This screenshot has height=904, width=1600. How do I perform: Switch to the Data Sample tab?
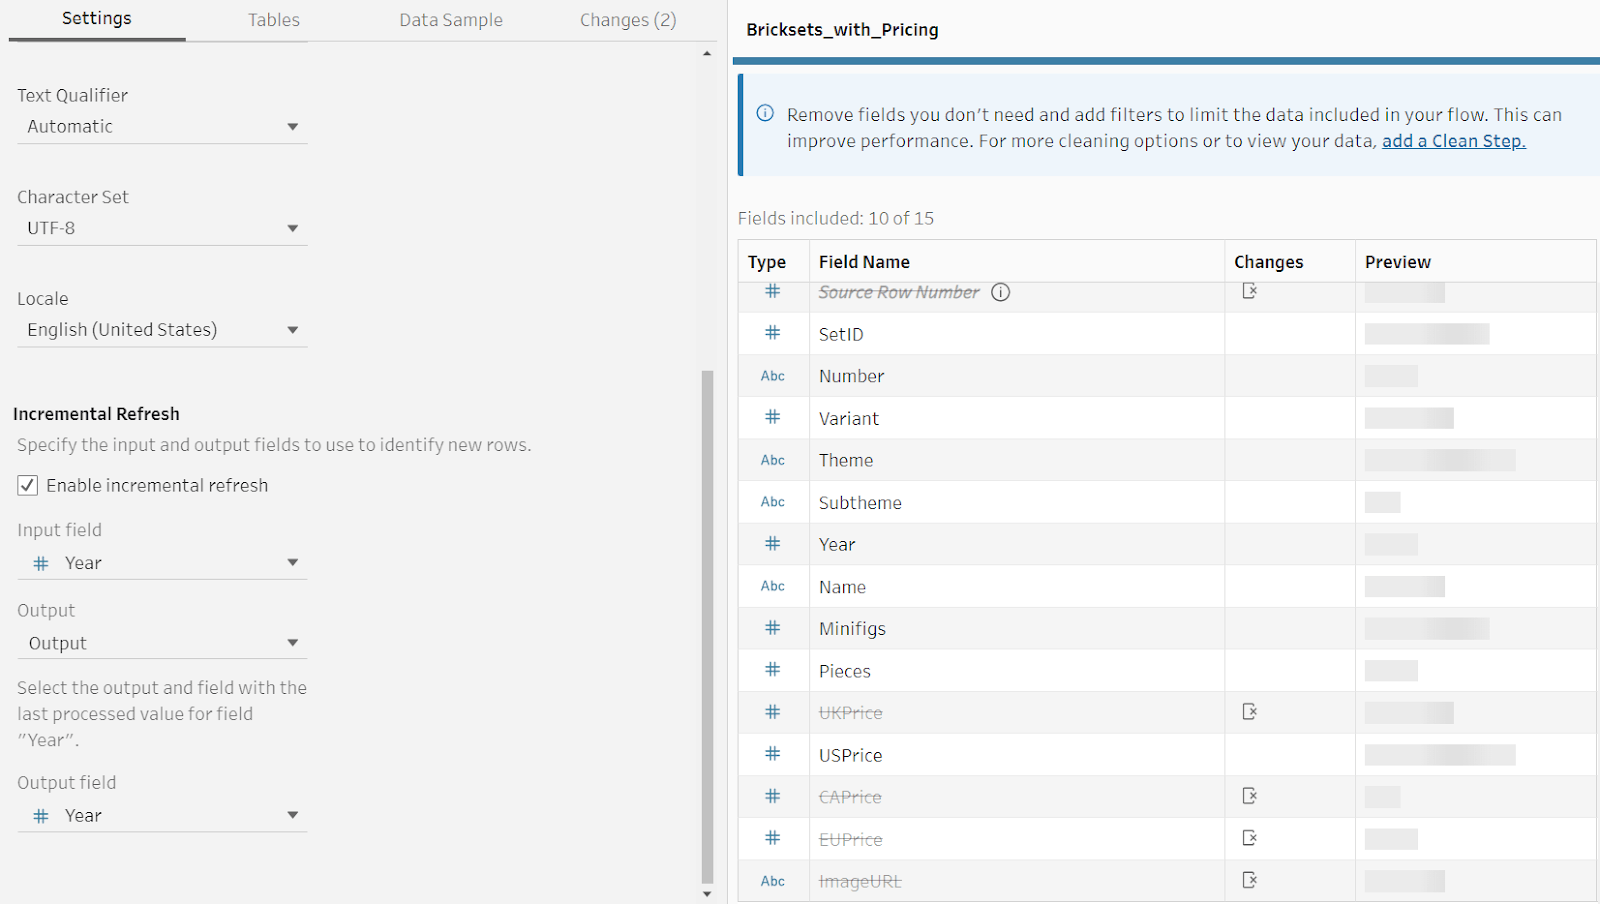[451, 20]
